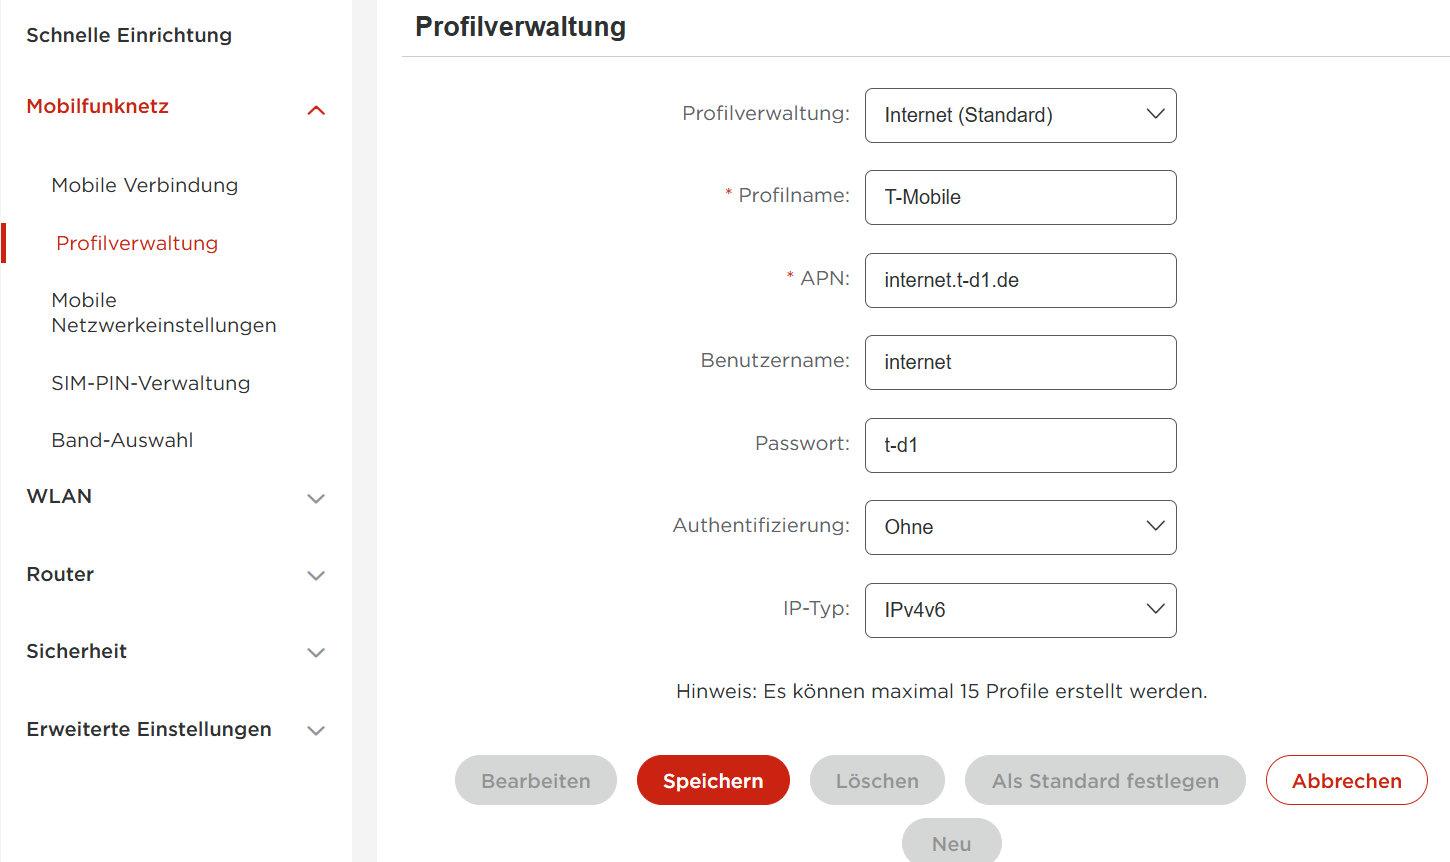
Task: Open Band-Auswahl in the sidebar
Action: [122, 440]
